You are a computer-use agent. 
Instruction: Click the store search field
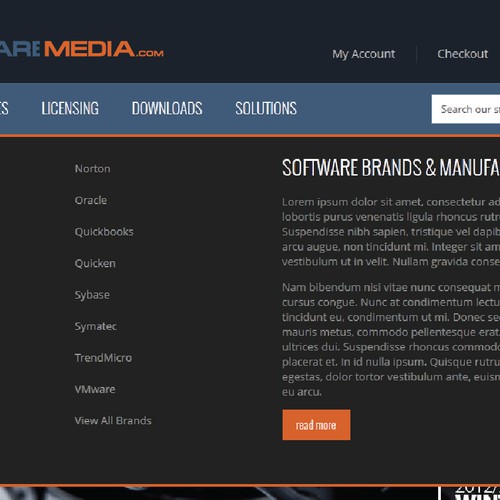point(466,109)
